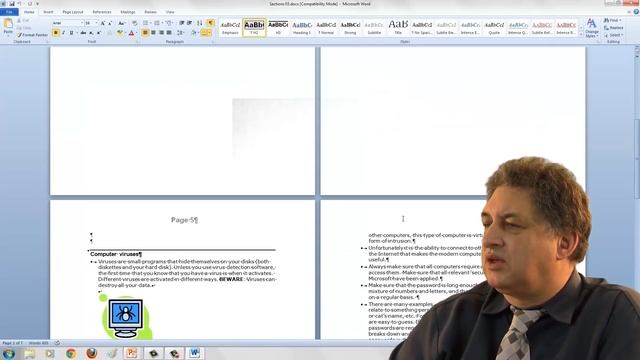Switch to the Mailings tab
This screenshot has width=640, height=360.
(127, 12)
